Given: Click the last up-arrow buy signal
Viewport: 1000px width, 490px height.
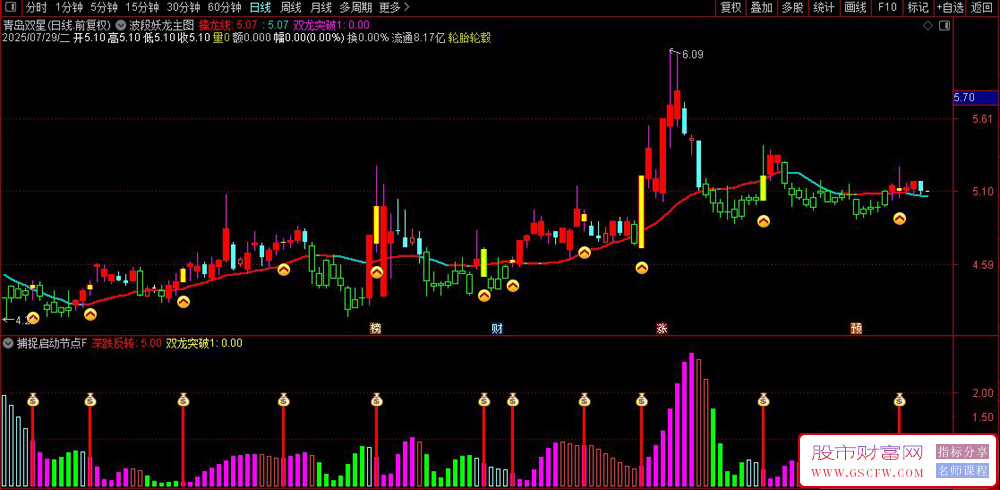Looking at the screenshot, I should [x=899, y=219].
